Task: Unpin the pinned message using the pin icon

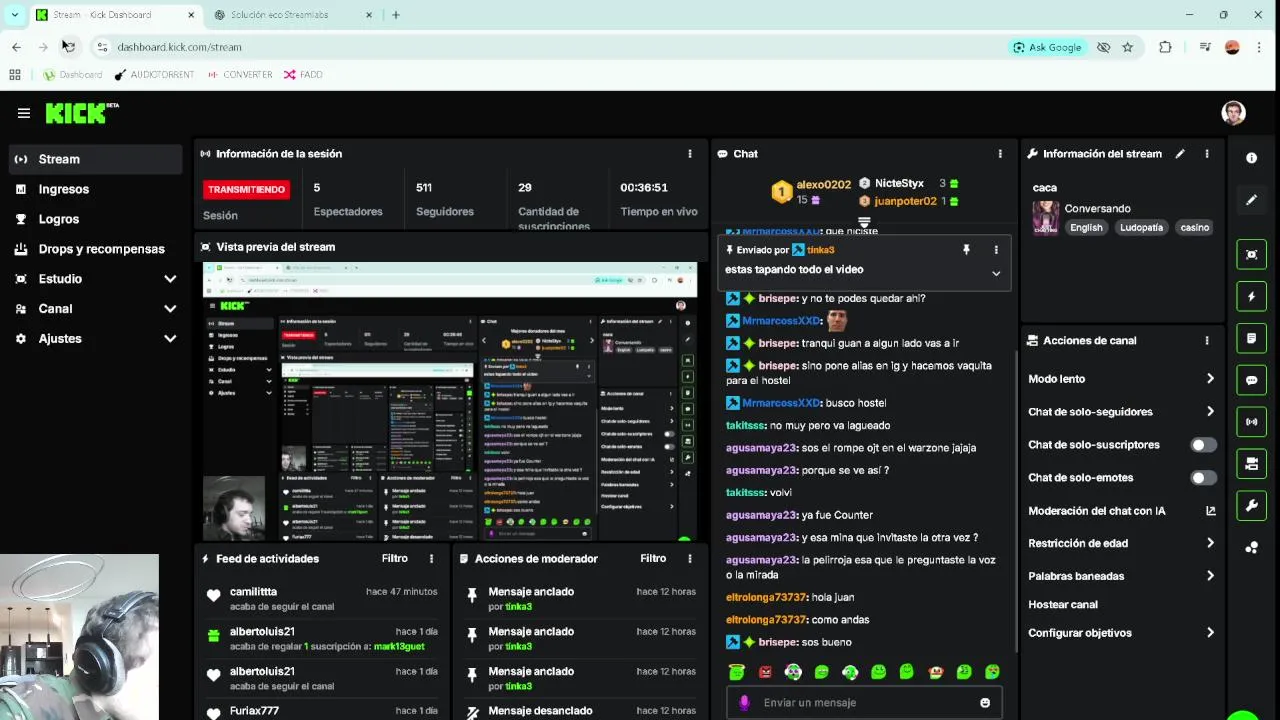Action: coord(966,250)
